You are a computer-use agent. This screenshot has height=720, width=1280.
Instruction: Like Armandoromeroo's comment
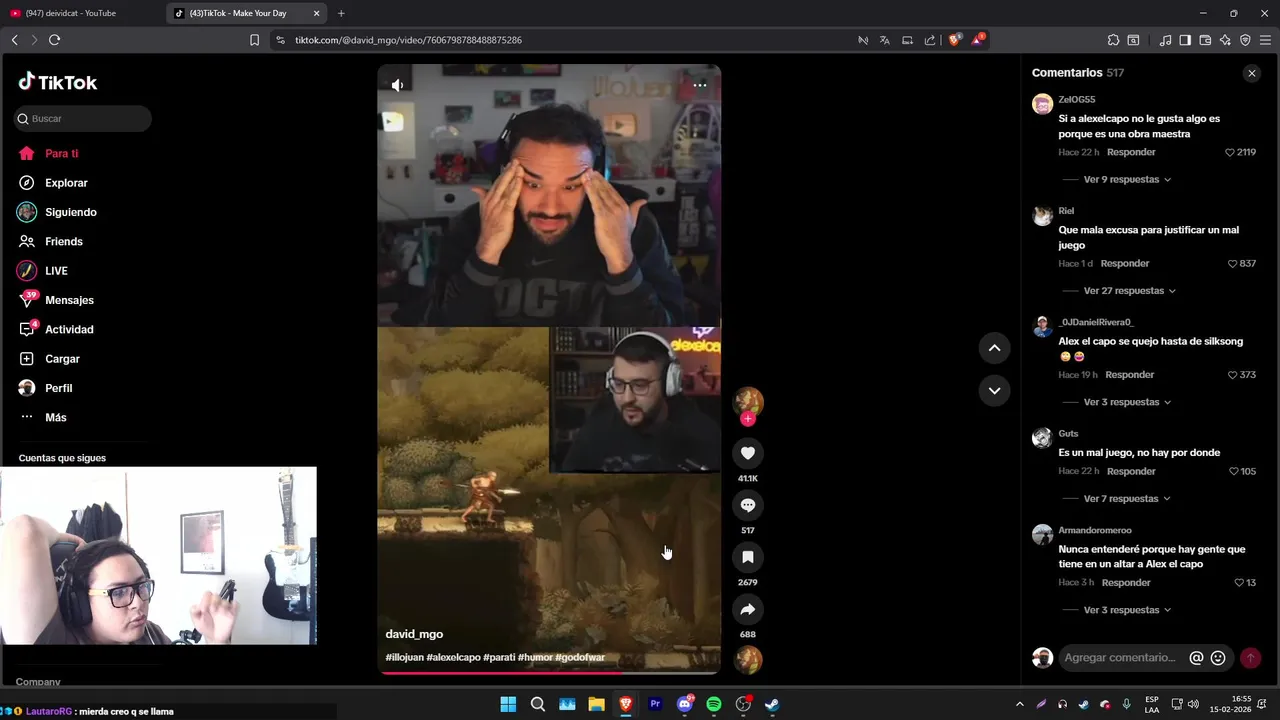coord(1239,583)
